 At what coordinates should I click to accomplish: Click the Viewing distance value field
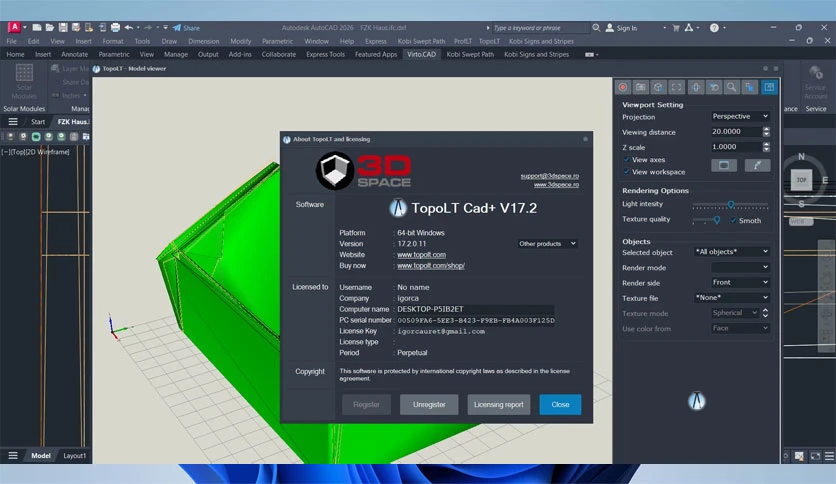(x=736, y=131)
